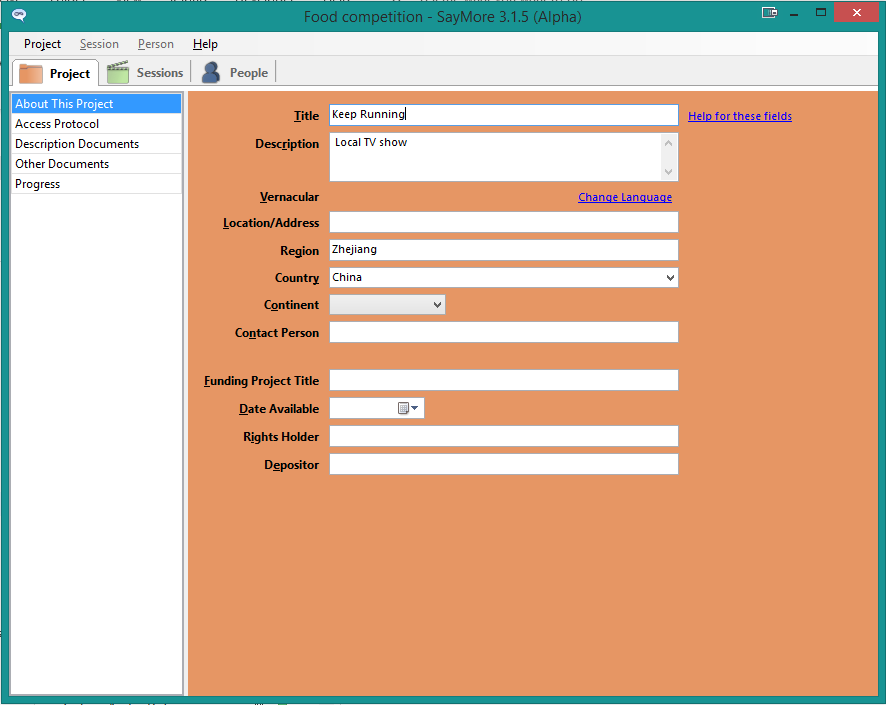
Task: Maximize the SayMore window
Action: coord(821,12)
